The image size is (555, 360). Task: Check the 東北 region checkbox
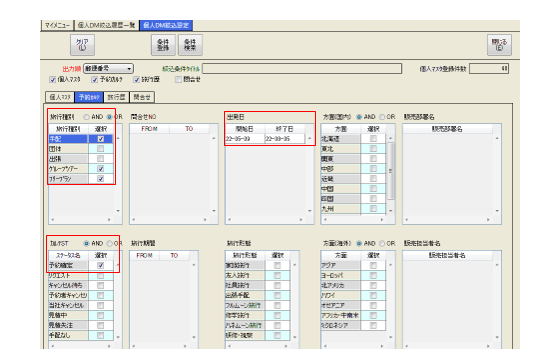click(373, 149)
